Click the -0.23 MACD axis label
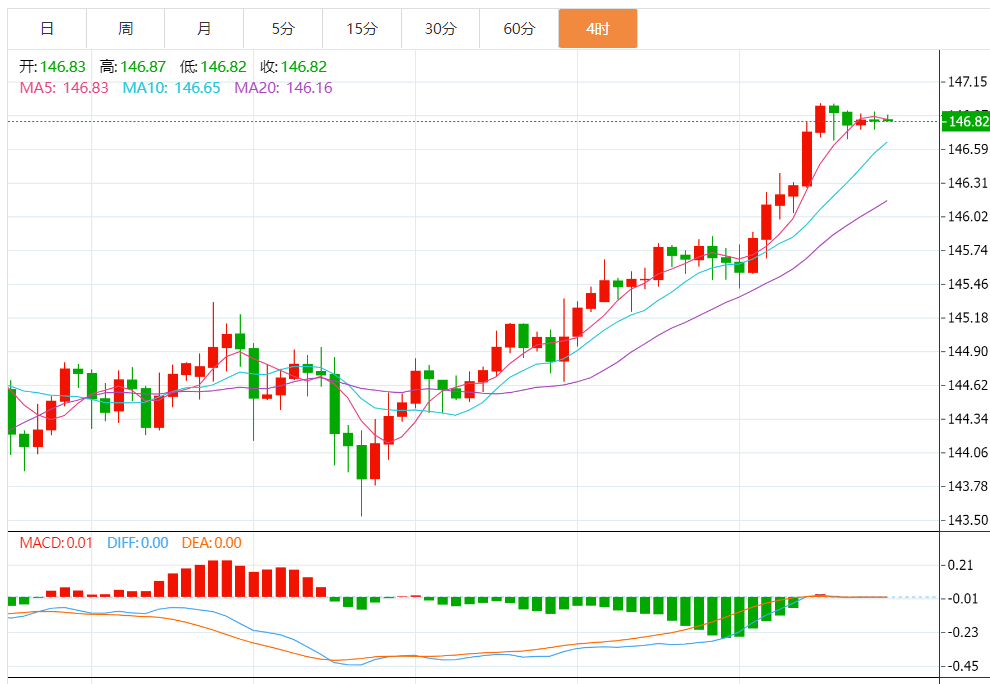The height and width of the screenshot is (684, 990). pos(963,632)
